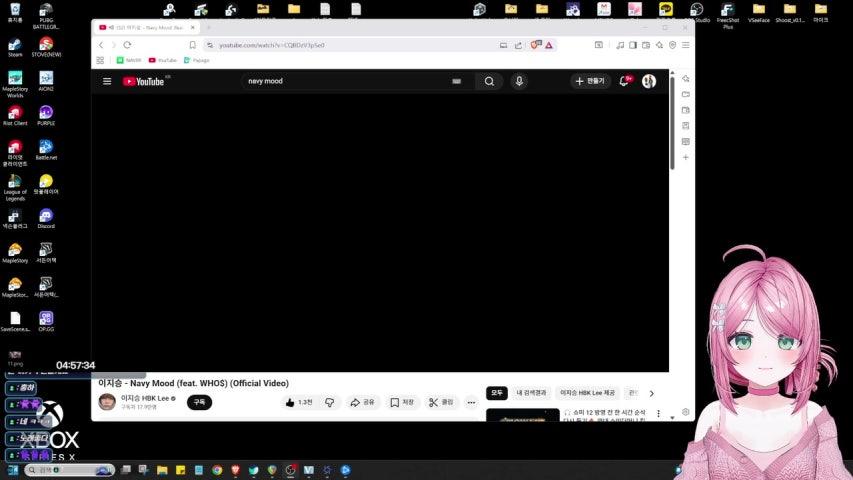Like the video with thumbs up
This screenshot has height=480, width=853.
[299, 402]
